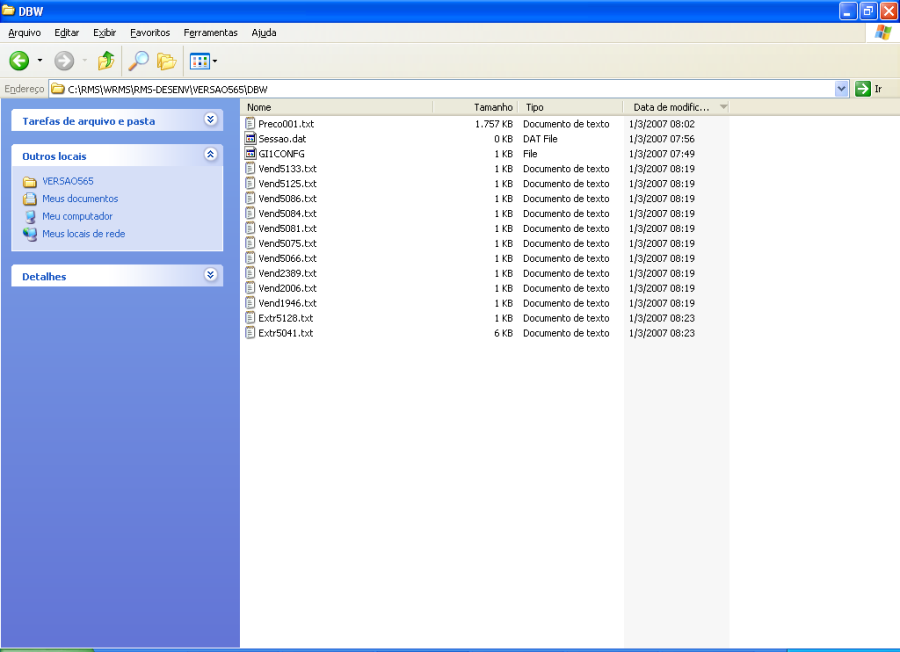Open the Favoritos menu
900x652 pixels.
[150, 33]
